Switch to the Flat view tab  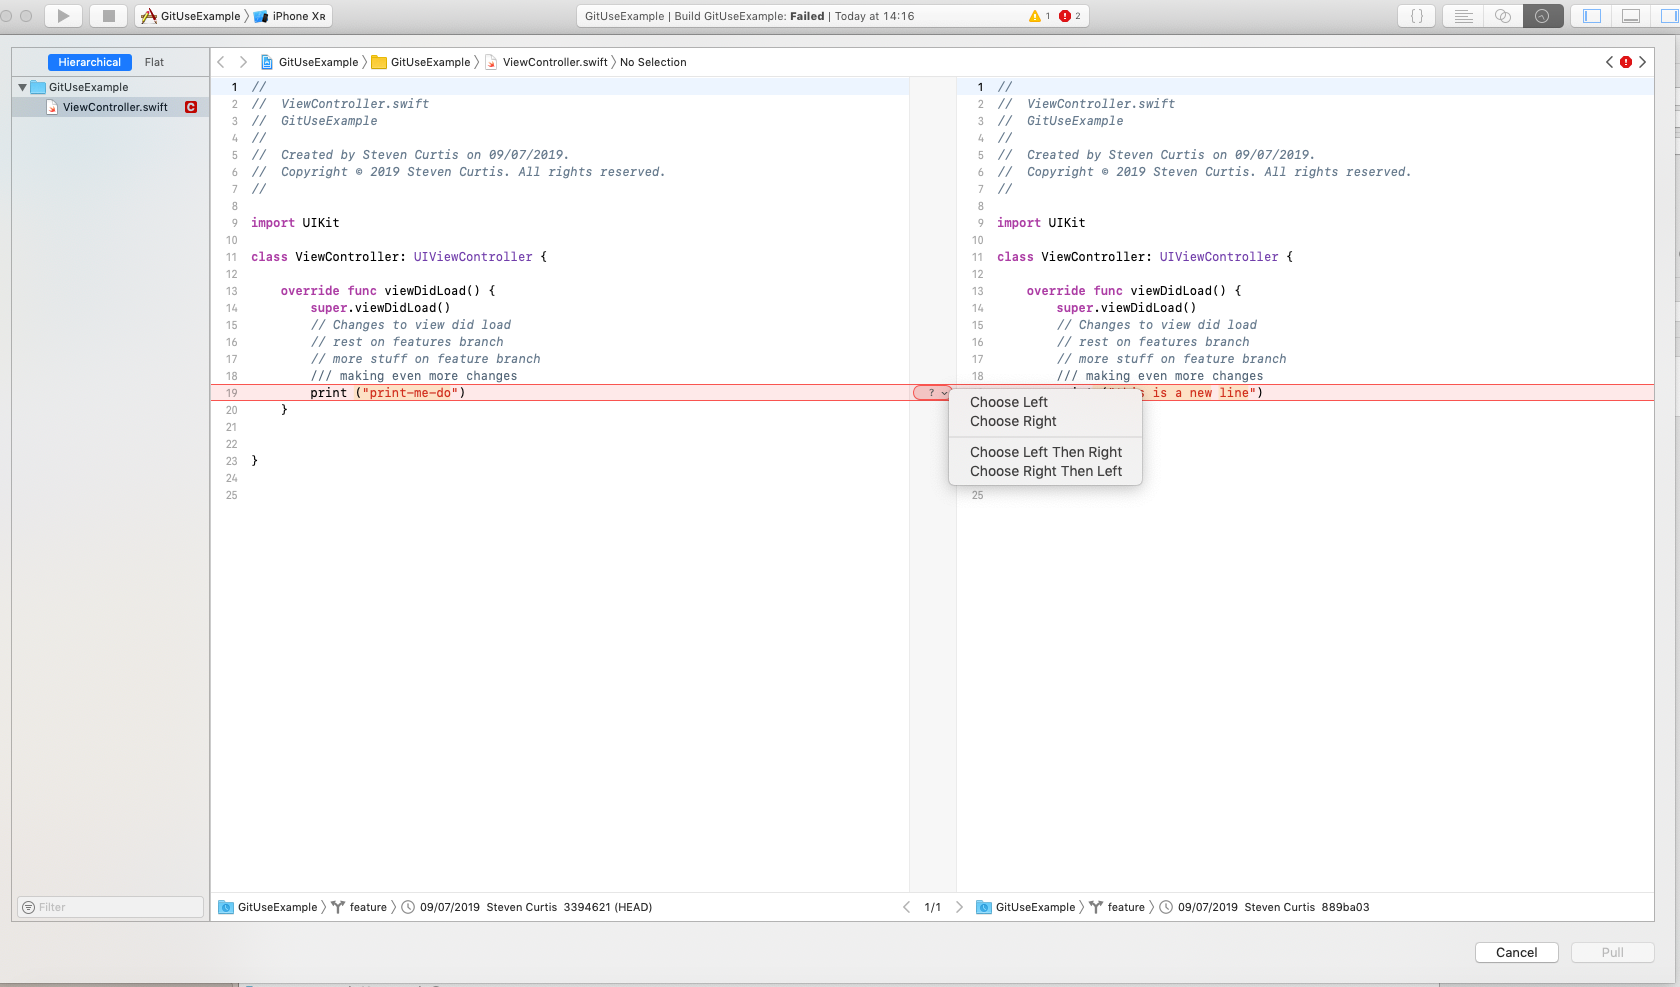tap(154, 62)
